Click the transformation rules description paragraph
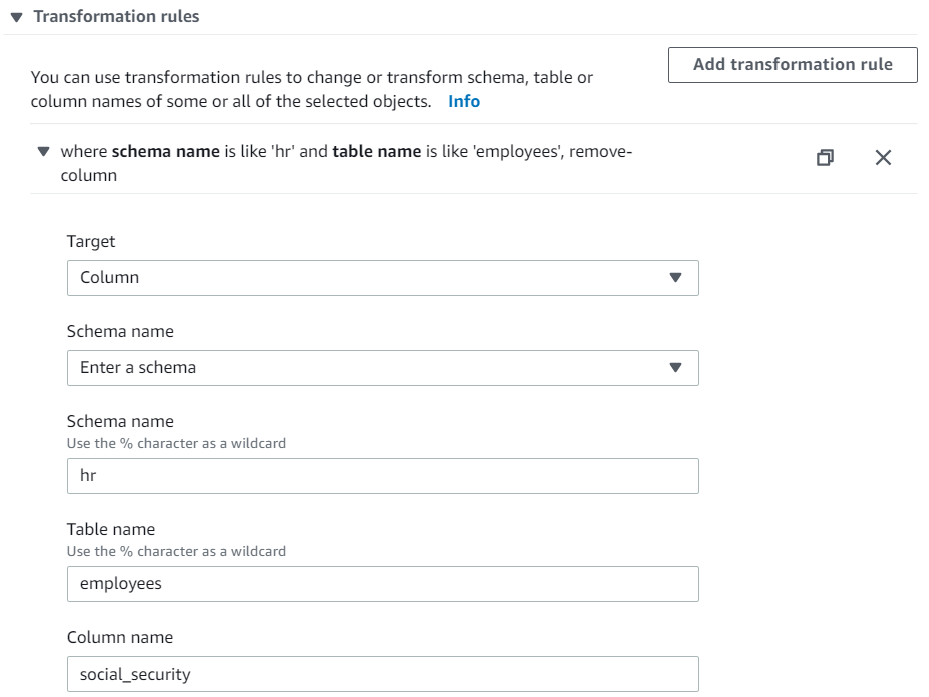 [311, 89]
